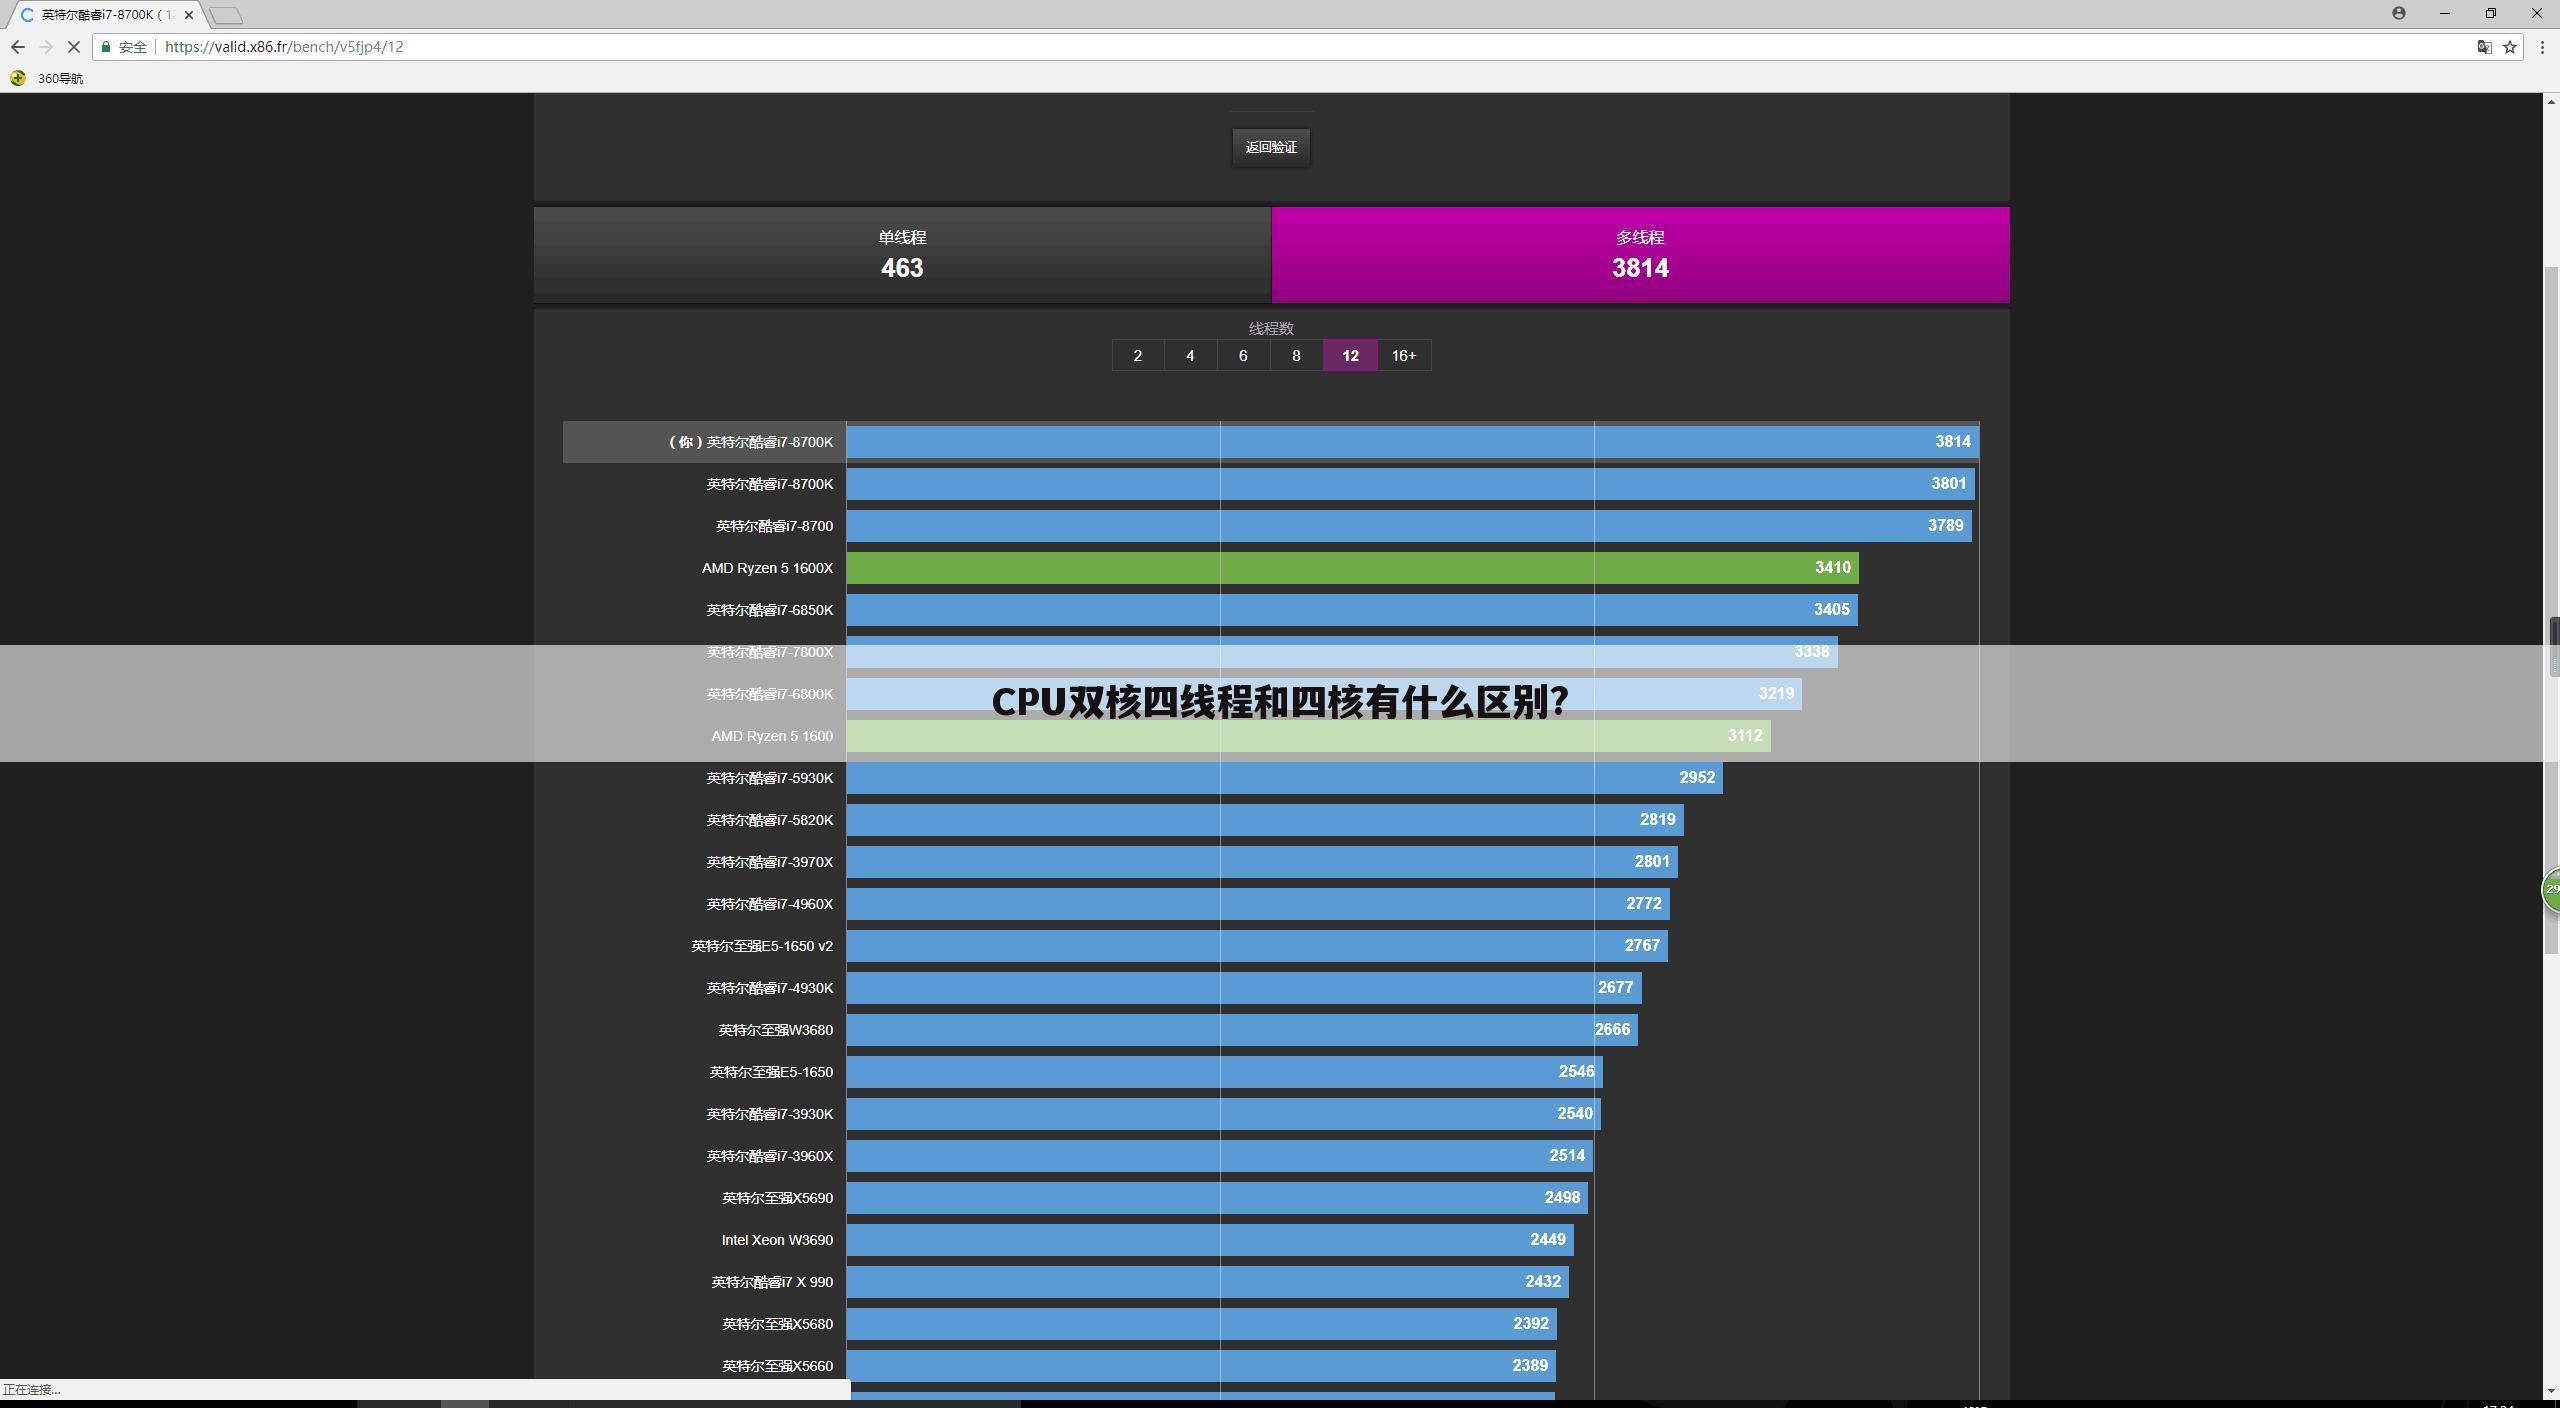Click the 线程数 heading text
Screen dimensions: 2560x1408
pyautogui.click(x=1271, y=328)
